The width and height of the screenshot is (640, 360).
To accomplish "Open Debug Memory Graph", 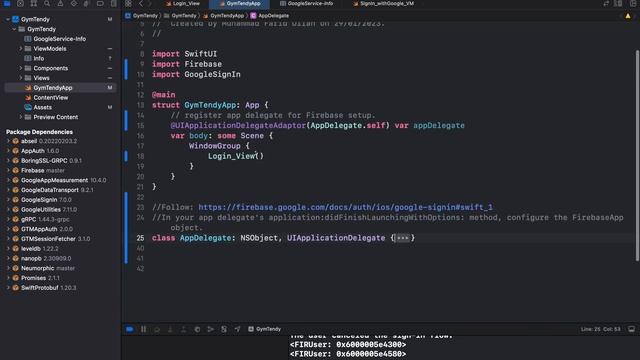I will pyautogui.click(x=211, y=329).
